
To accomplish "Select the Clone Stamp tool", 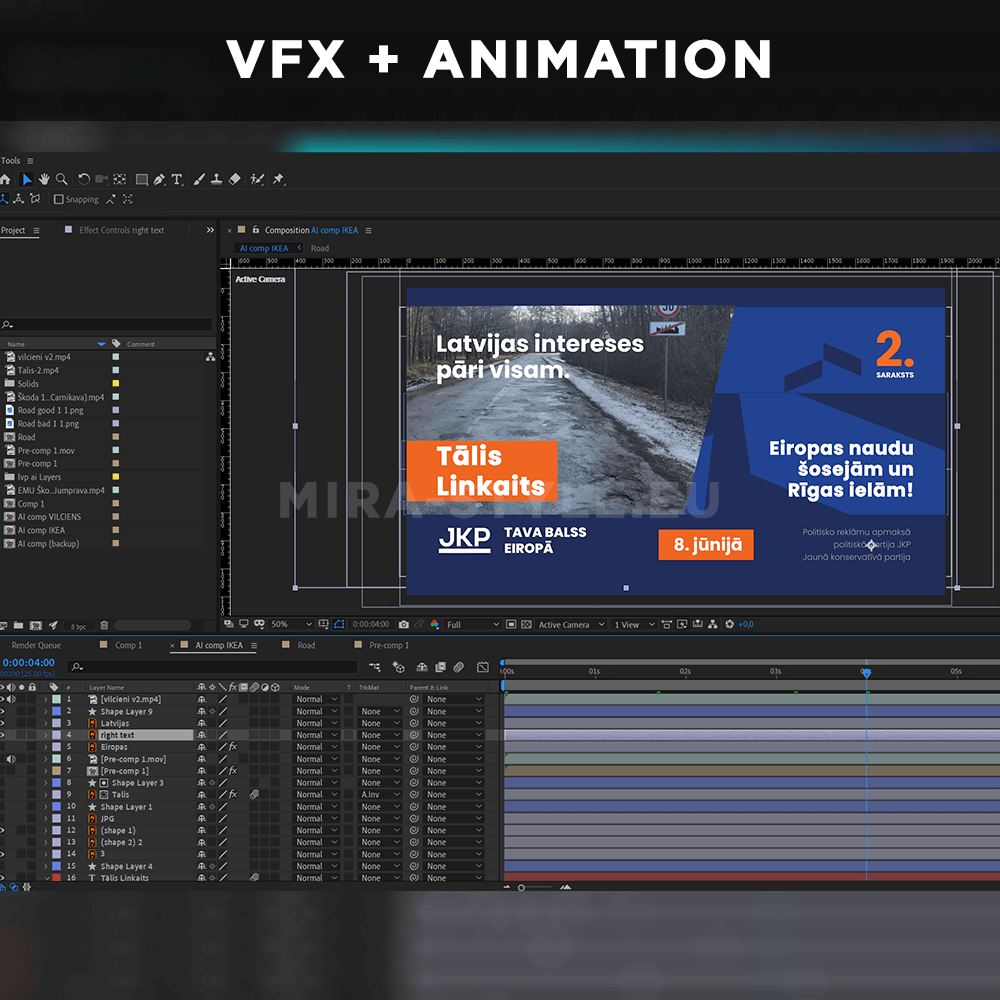I will [216, 180].
